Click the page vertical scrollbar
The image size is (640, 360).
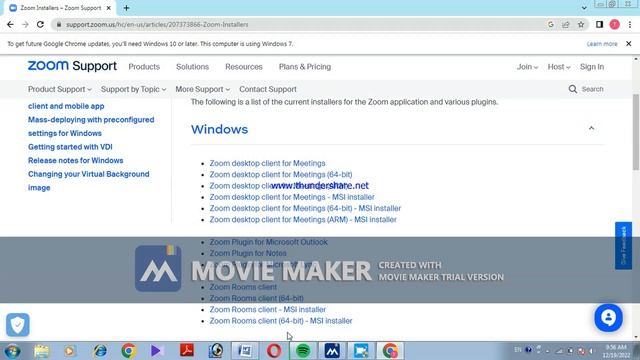point(636,132)
